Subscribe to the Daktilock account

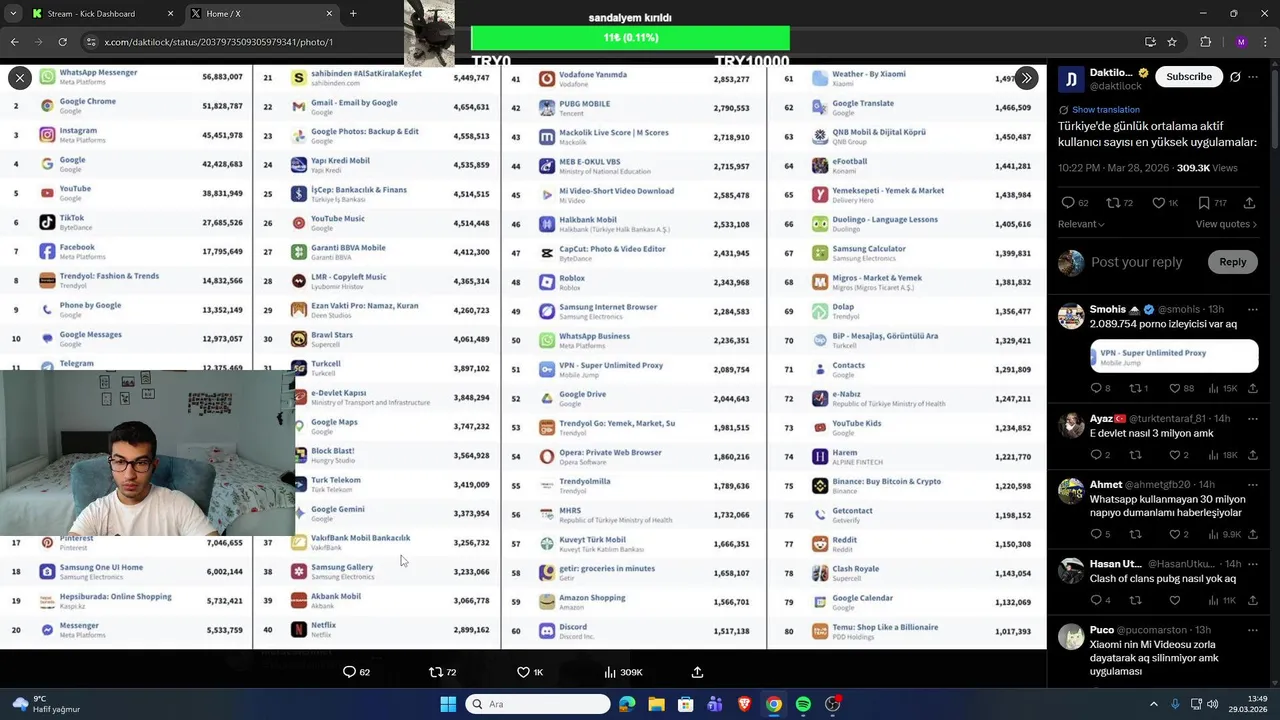1189,77
